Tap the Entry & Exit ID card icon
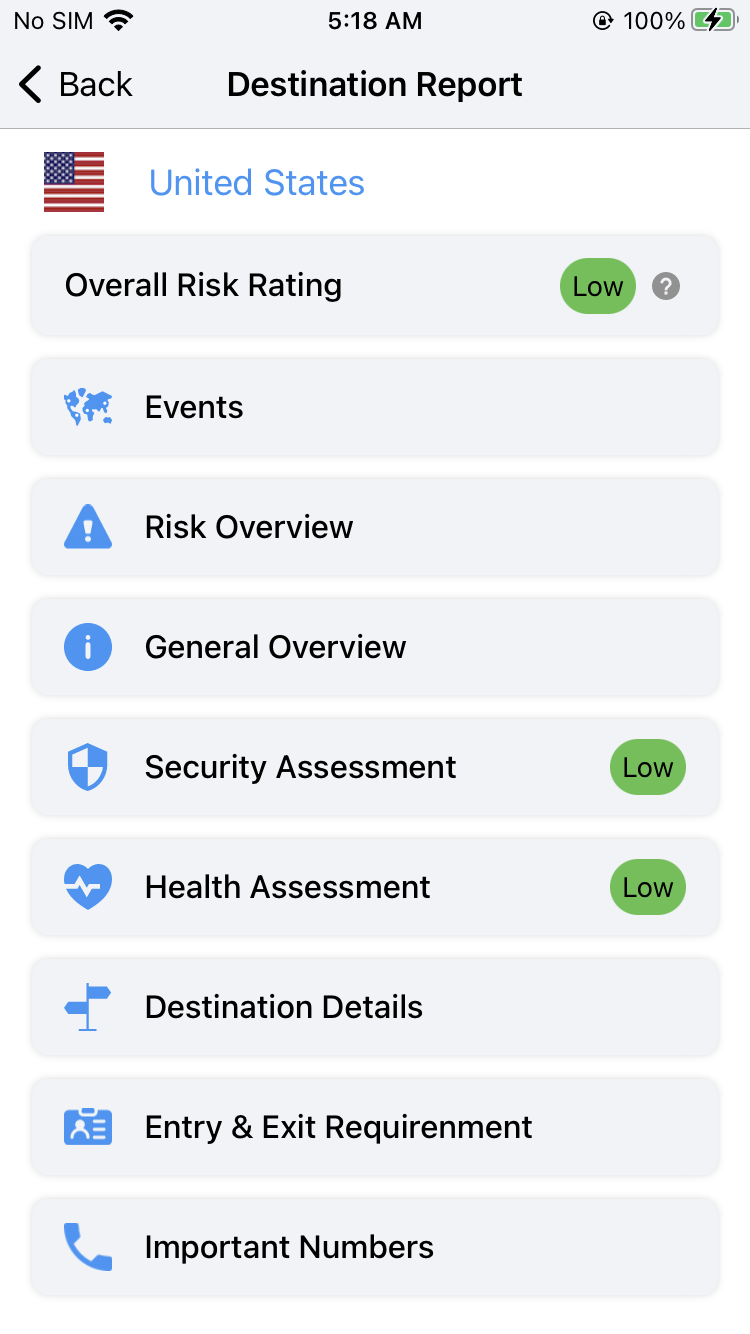 (x=88, y=1127)
